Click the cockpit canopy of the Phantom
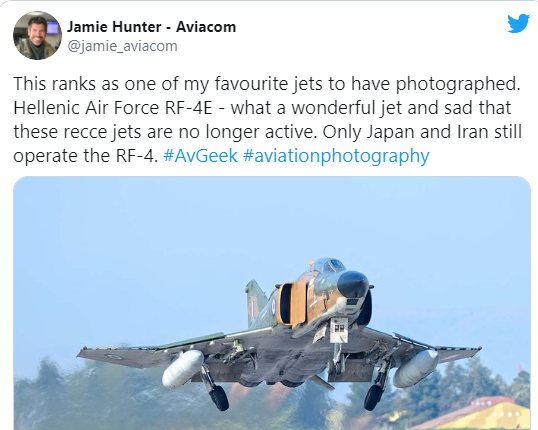Screen dimensions: 538x430 (328, 266)
